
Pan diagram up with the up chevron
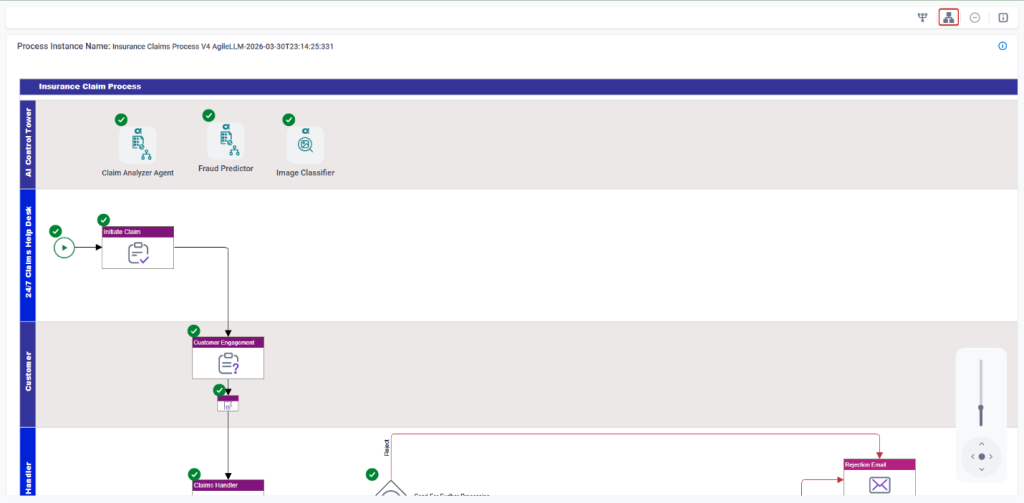(981, 444)
